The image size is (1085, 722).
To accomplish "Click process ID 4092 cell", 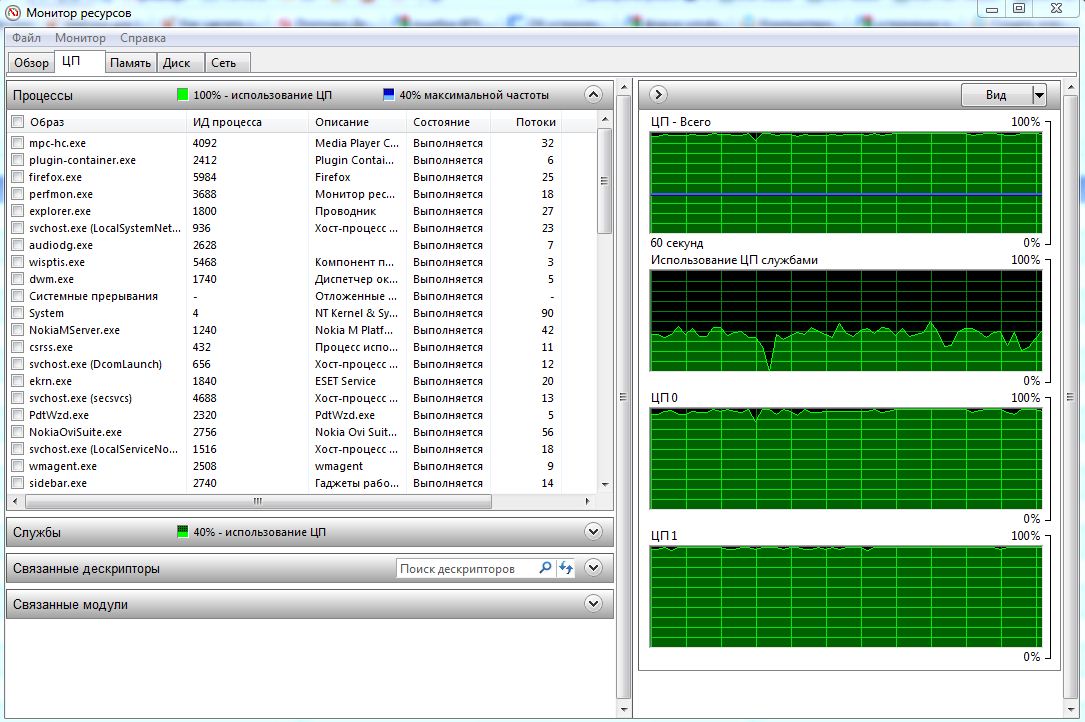I will click(x=205, y=143).
